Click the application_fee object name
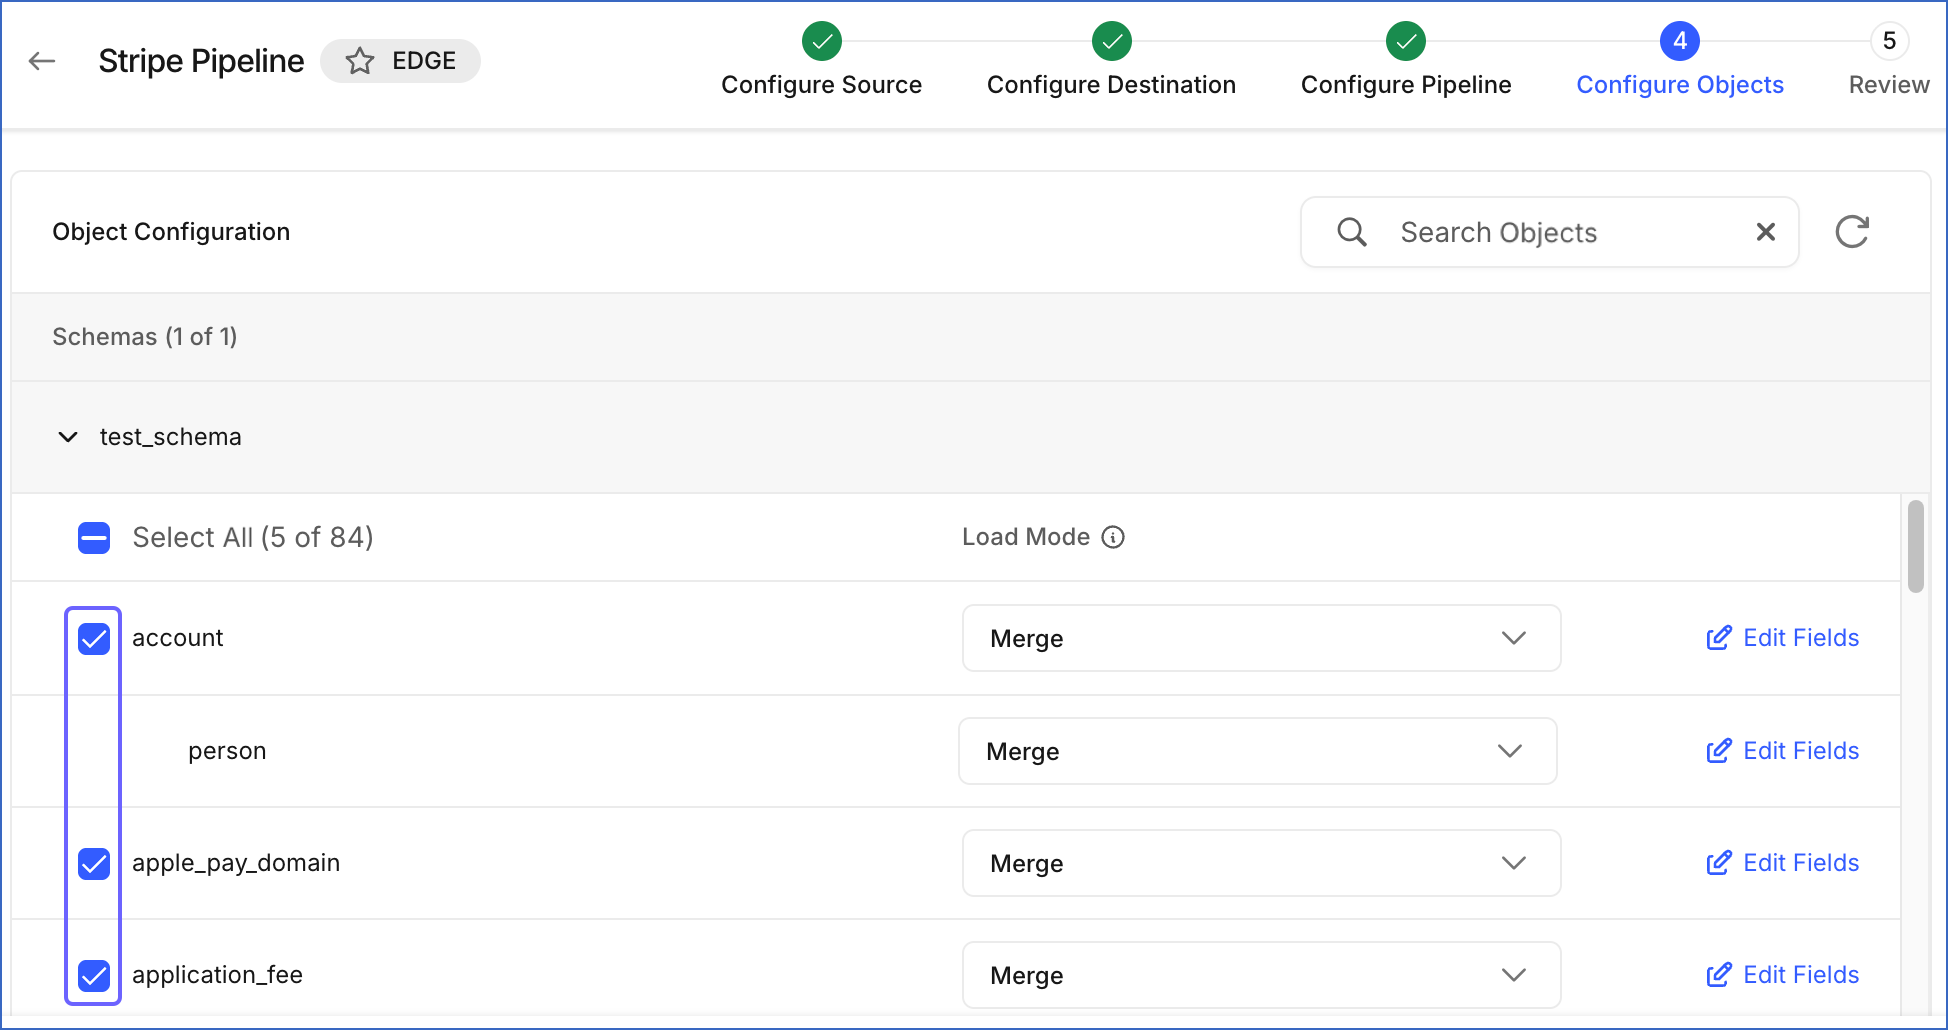This screenshot has width=1948, height=1030. coord(217,975)
